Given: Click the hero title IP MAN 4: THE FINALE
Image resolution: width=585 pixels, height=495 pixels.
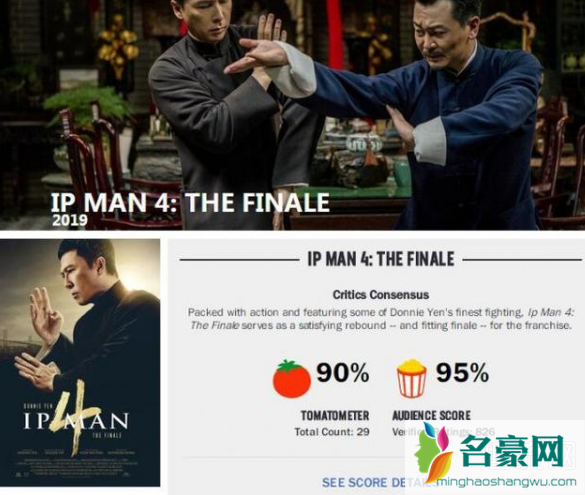Looking at the screenshot, I should (190, 203).
